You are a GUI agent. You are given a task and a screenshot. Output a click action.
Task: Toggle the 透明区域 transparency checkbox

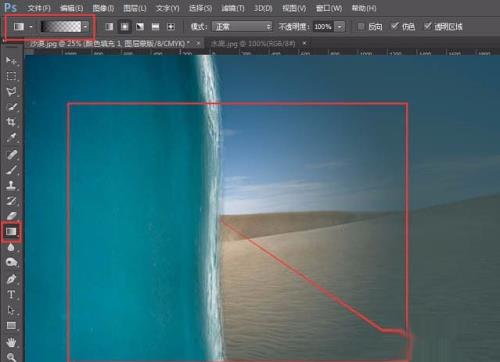coord(427,26)
